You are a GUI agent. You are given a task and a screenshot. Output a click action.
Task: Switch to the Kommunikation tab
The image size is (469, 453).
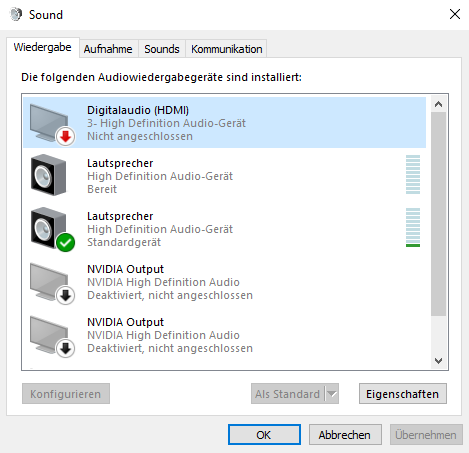point(227,49)
